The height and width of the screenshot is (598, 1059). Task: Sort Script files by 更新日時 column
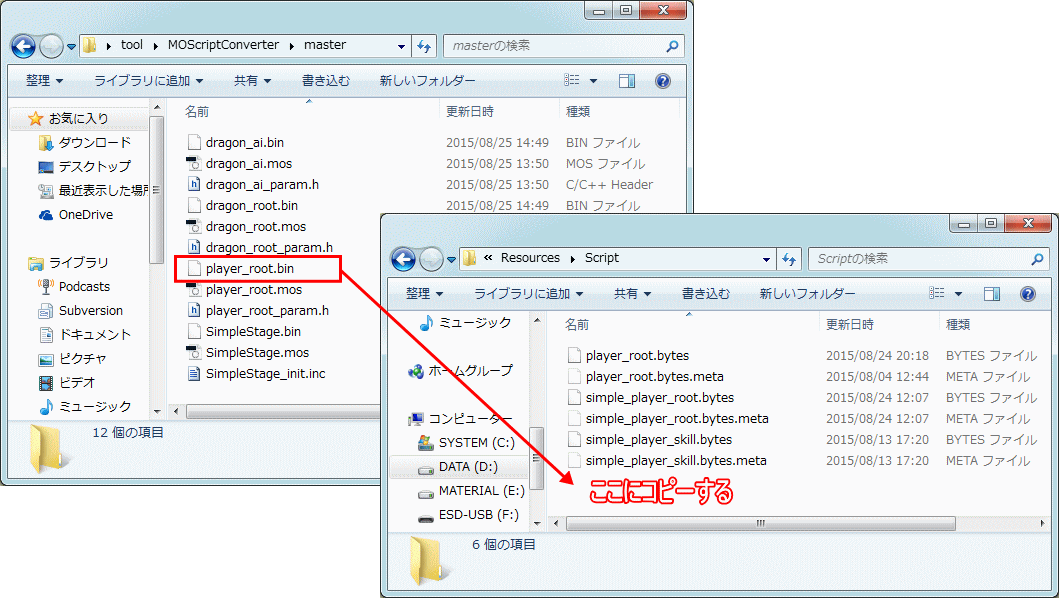(x=850, y=324)
